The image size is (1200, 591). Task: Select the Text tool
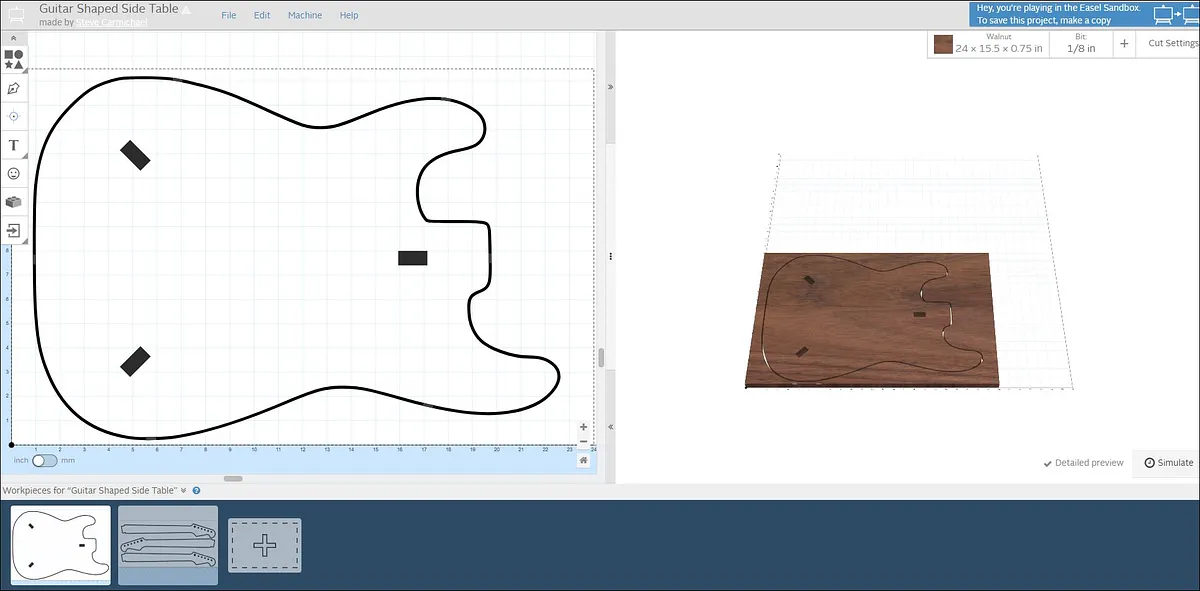pyautogui.click(x=14, y=145)
